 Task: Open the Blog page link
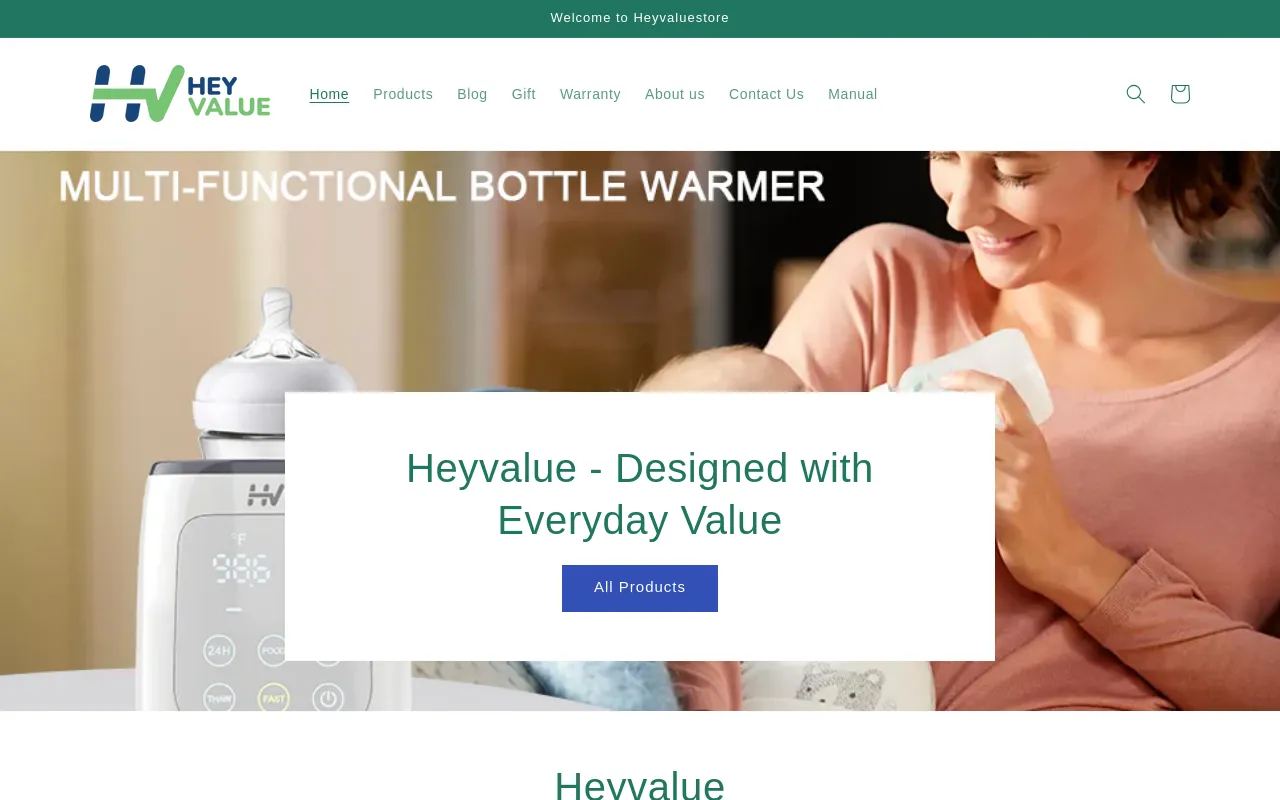point(472,94)
